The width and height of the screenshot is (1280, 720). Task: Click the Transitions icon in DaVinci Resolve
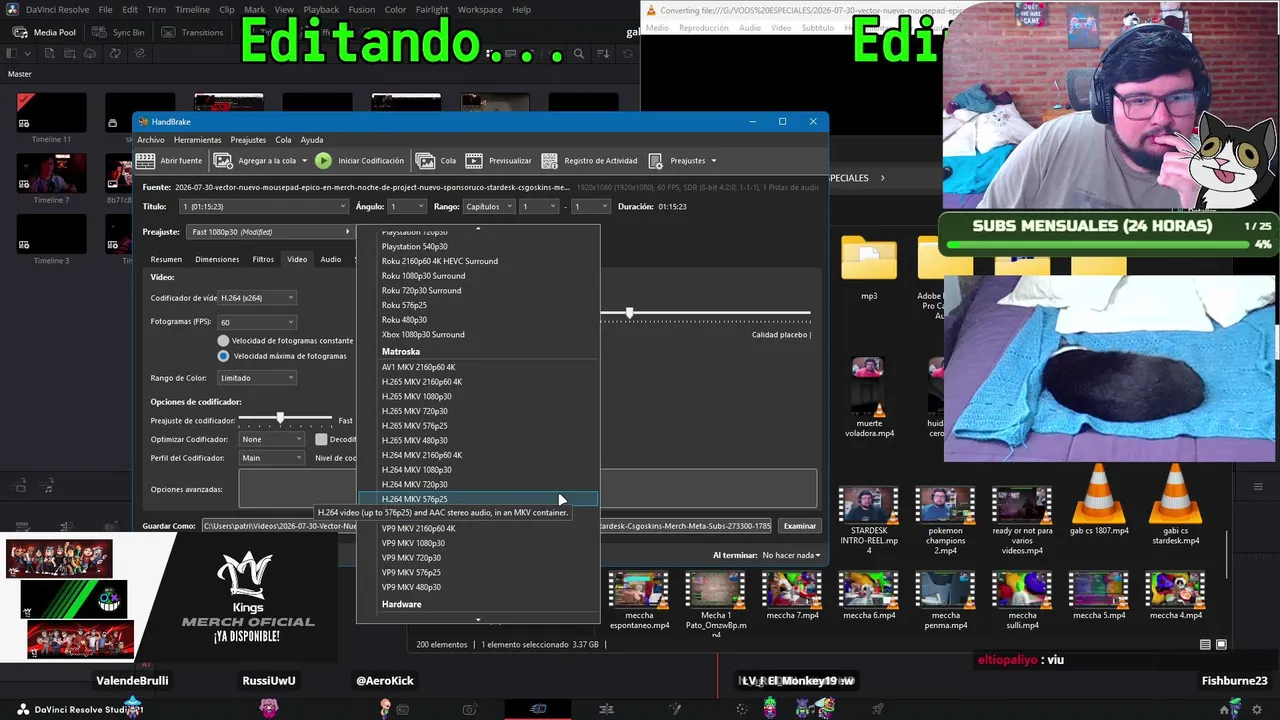pos(169,32)
